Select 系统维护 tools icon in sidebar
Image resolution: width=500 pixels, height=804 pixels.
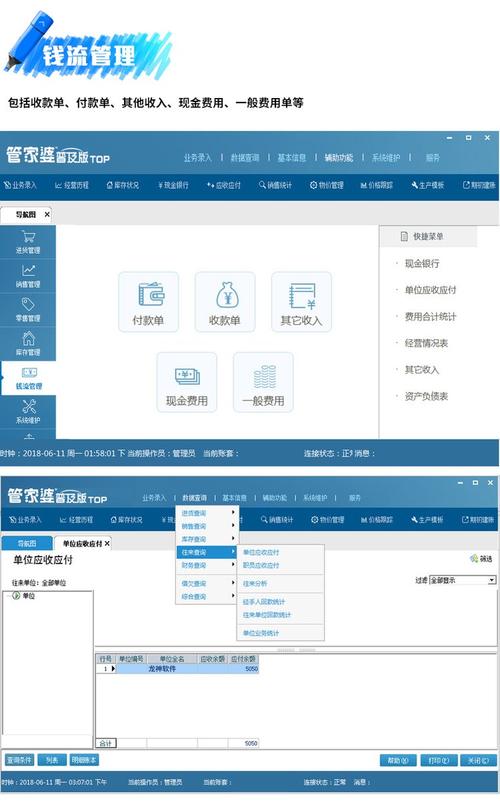click(x=28, y=412)
